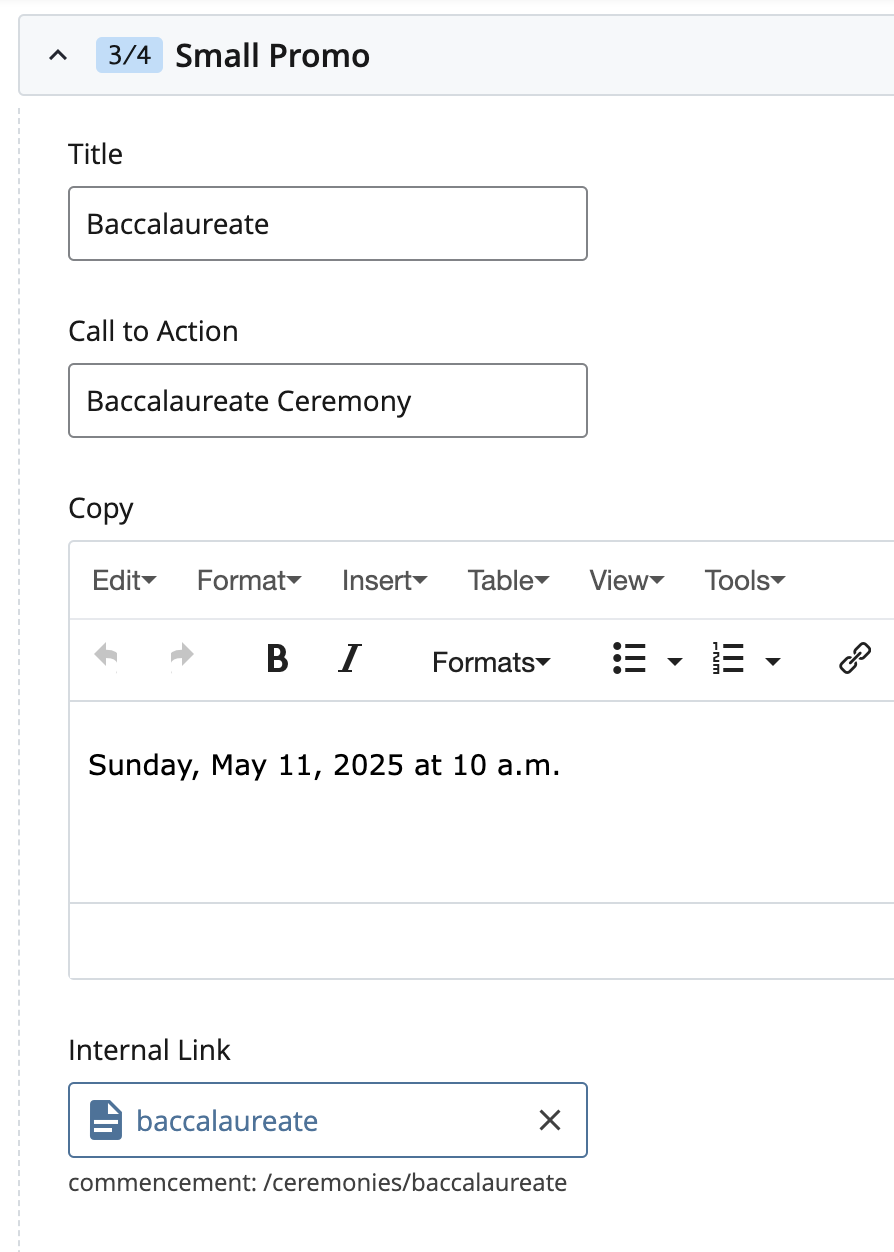Screen dimensions: 894x1252
Task: Apply Bold formatting in the Copy editor
Action: coord(277,658)
